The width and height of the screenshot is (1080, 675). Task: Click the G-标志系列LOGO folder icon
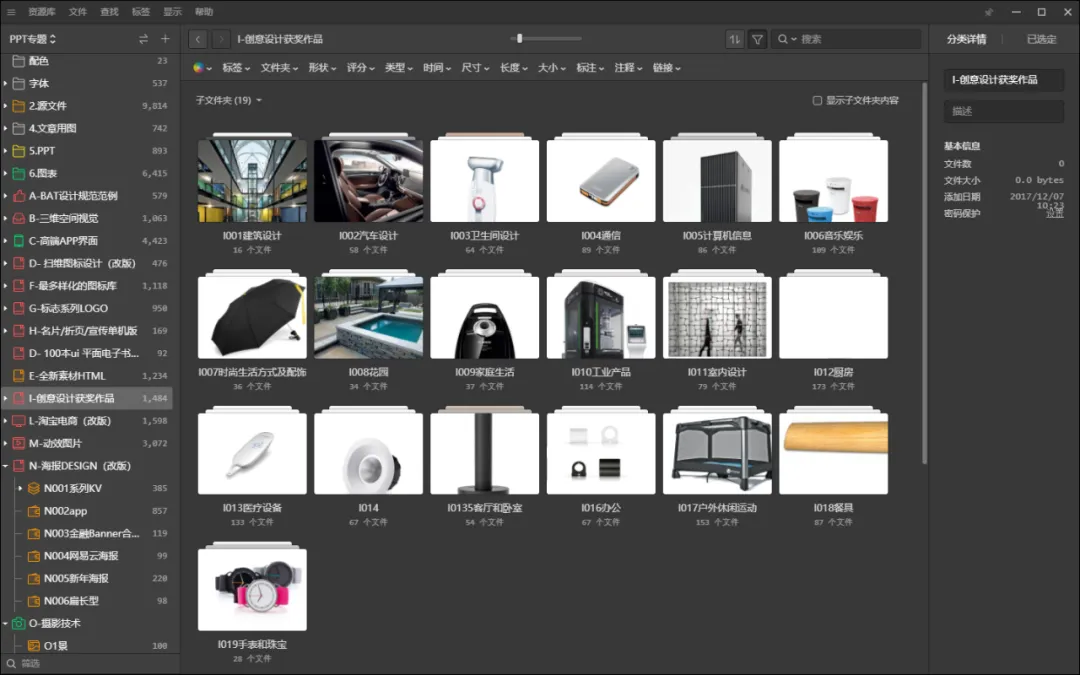tap(19, 308)
